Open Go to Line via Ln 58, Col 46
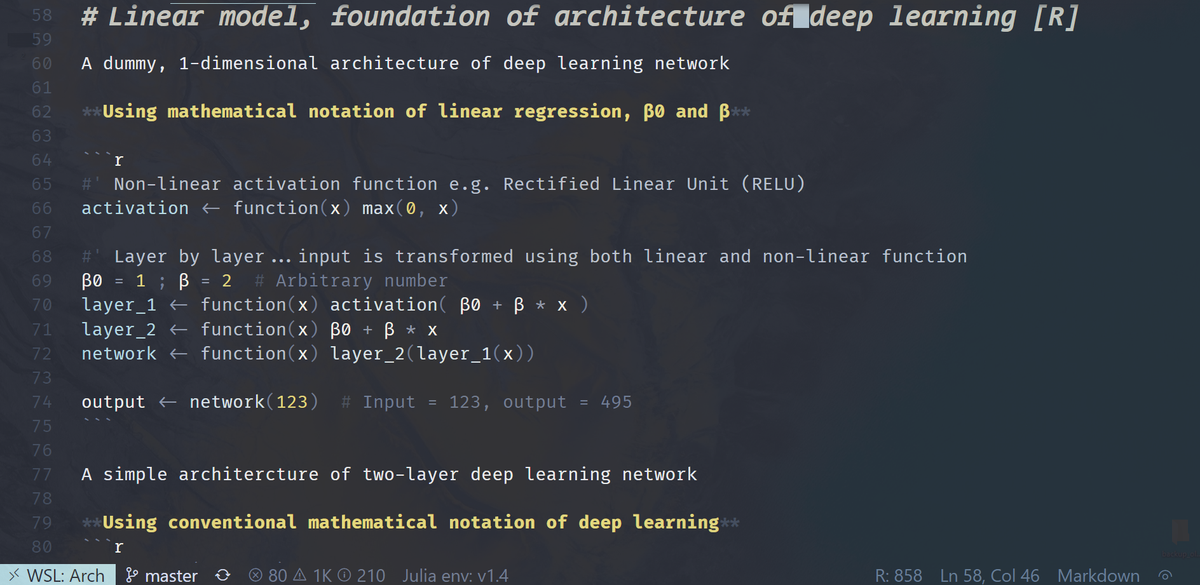Viewport: 1200px width, 585px height. point(990,575)
